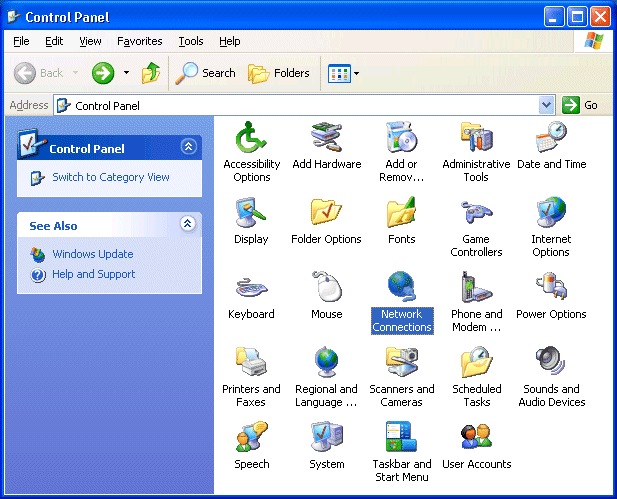Click the green Forward arrow button

103,73
